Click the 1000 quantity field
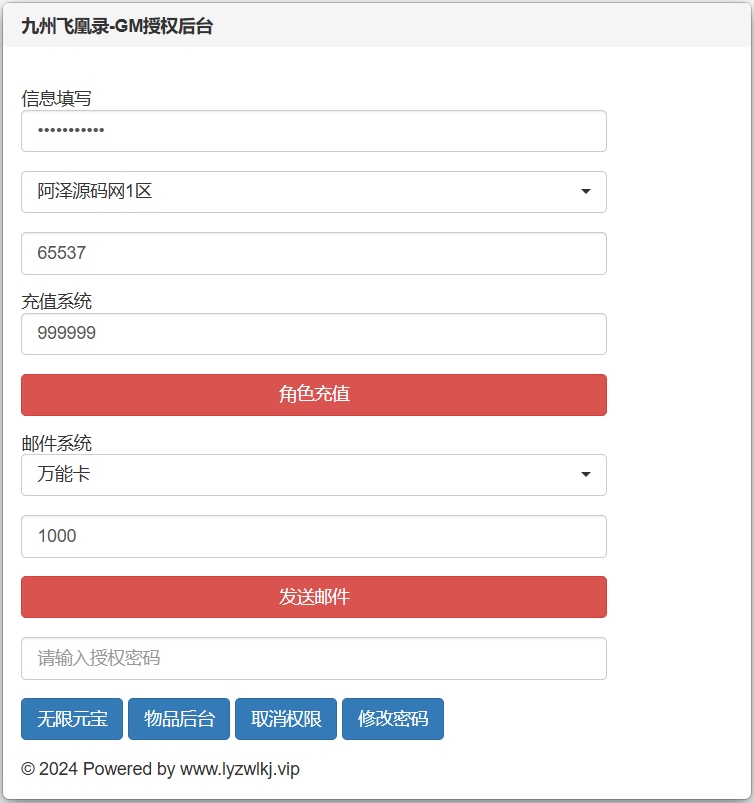The image size is (754, 803). (x=313, y=537)
